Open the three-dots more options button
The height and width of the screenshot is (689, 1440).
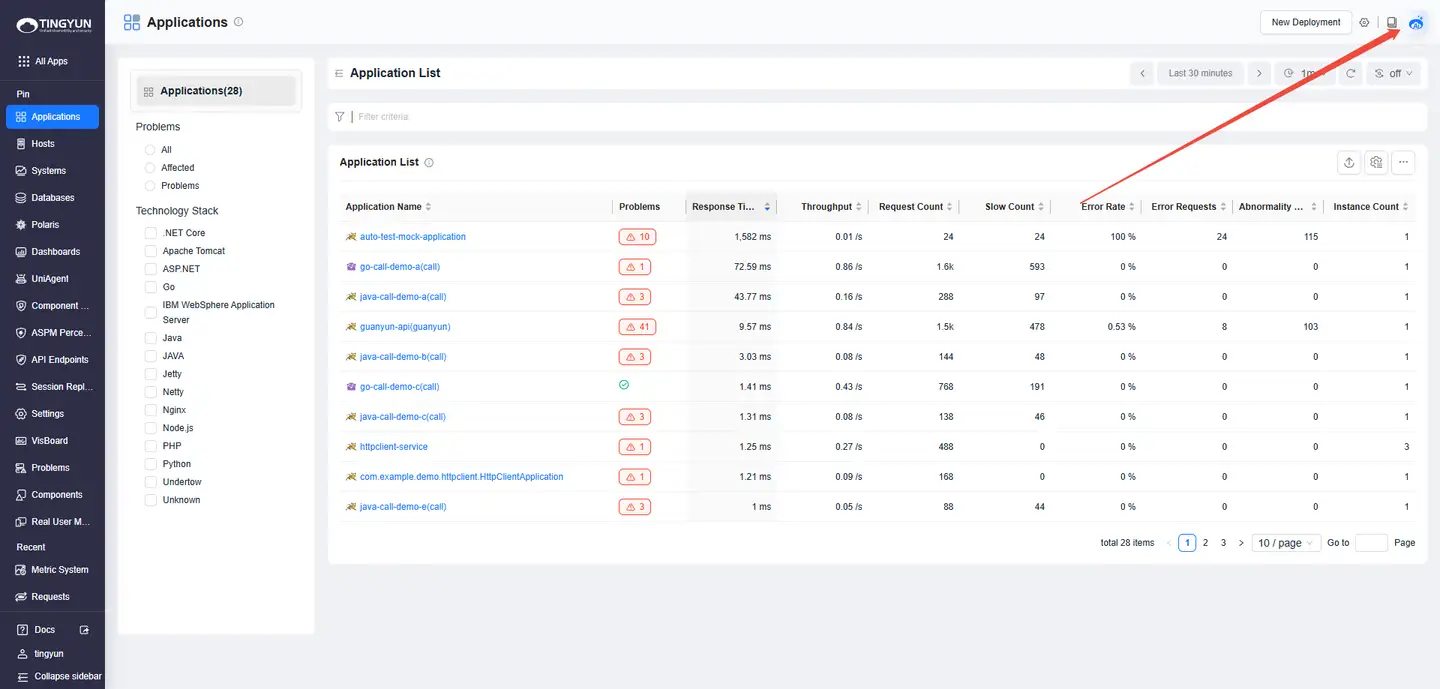[x=1403, y=162]
